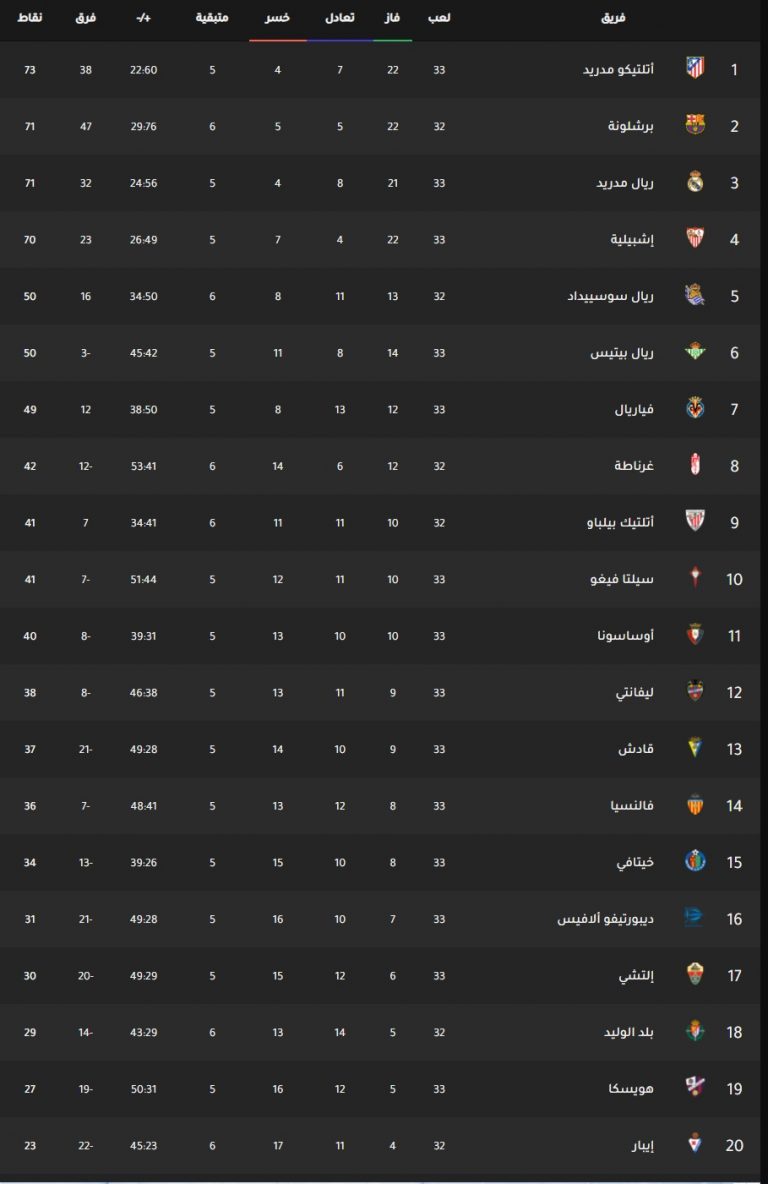Open the غرناطة team name link

pos(634,466)
